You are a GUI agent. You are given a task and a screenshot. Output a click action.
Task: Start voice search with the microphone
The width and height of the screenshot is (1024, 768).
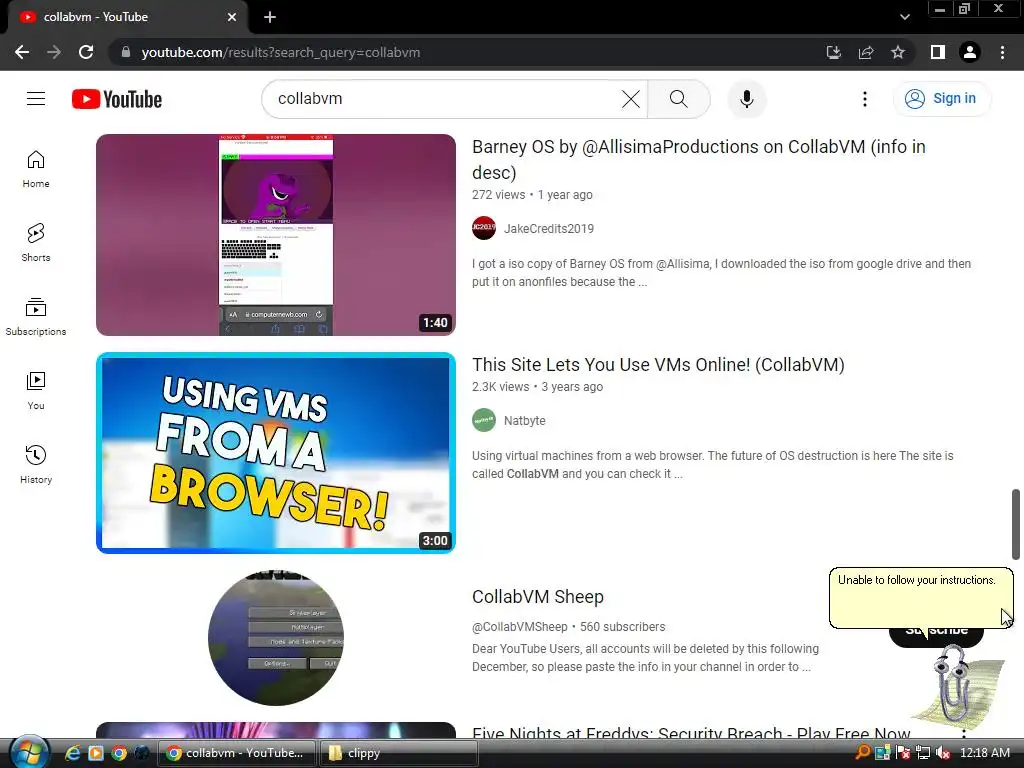[x=746, y=99]
